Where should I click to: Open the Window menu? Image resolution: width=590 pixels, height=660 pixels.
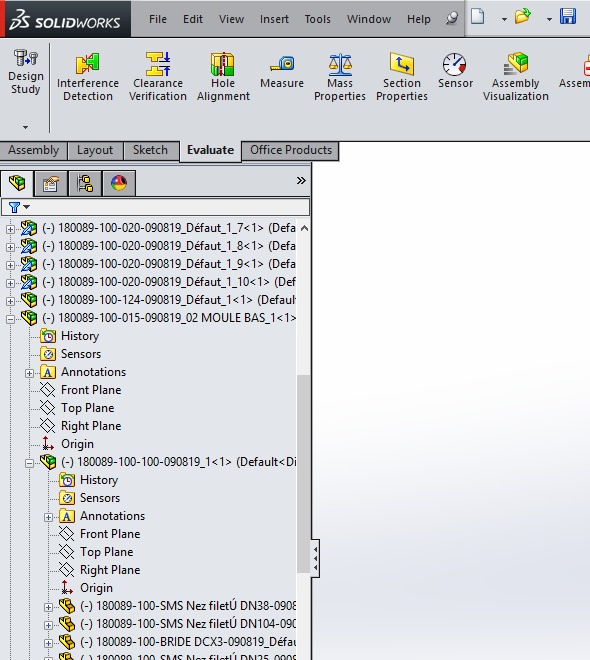pos(369,19)
